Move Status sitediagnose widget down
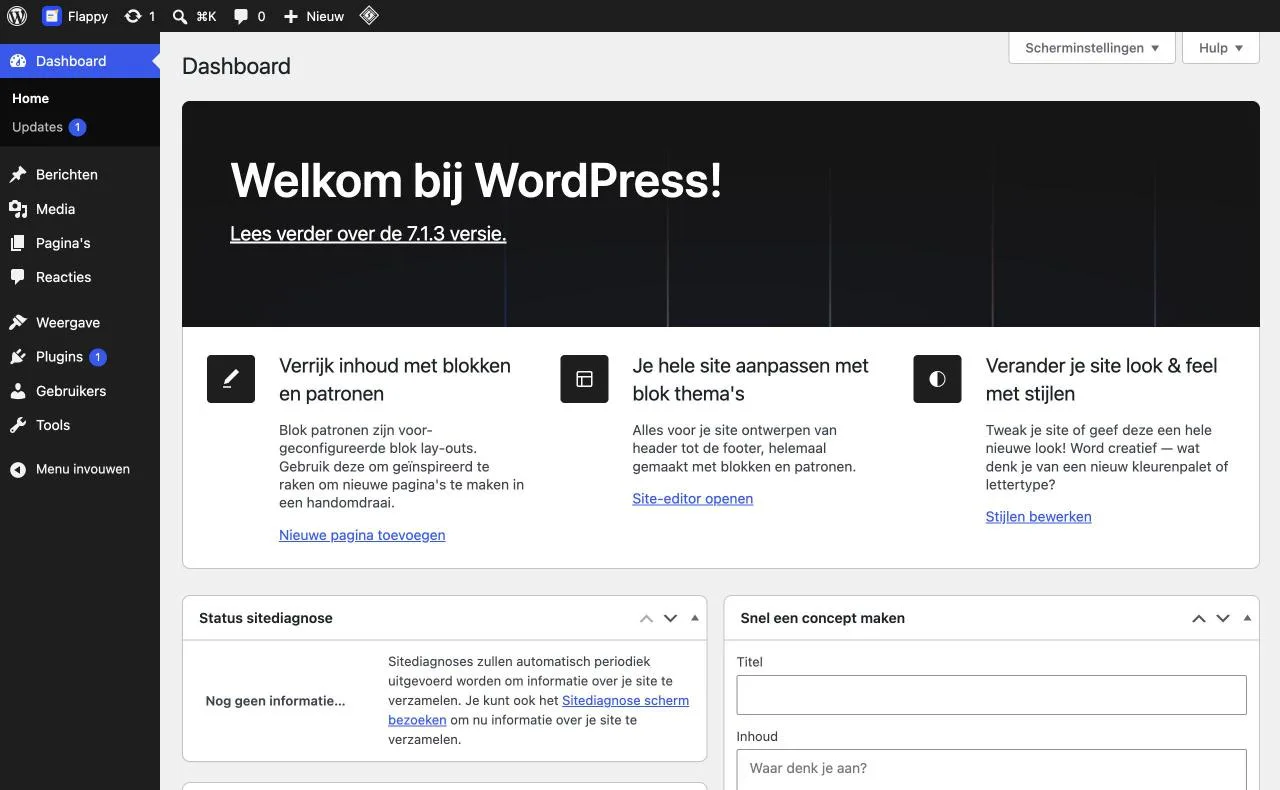This screenshot has width=1280, height=790. [x=670, y=618]
